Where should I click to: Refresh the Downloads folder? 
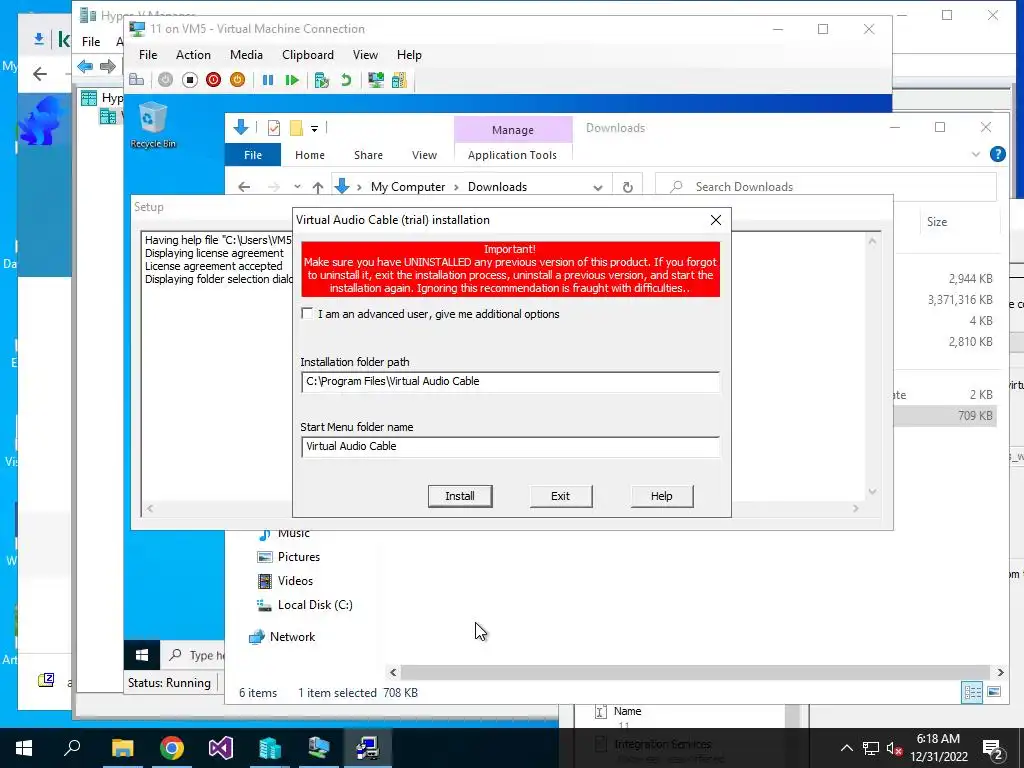pos(628,187)
